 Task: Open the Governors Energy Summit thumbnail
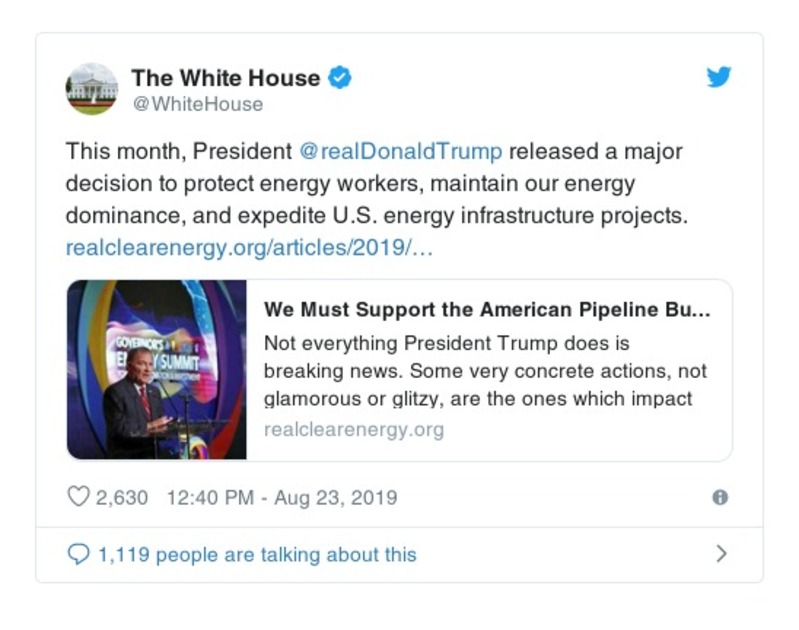click(157, 370)
